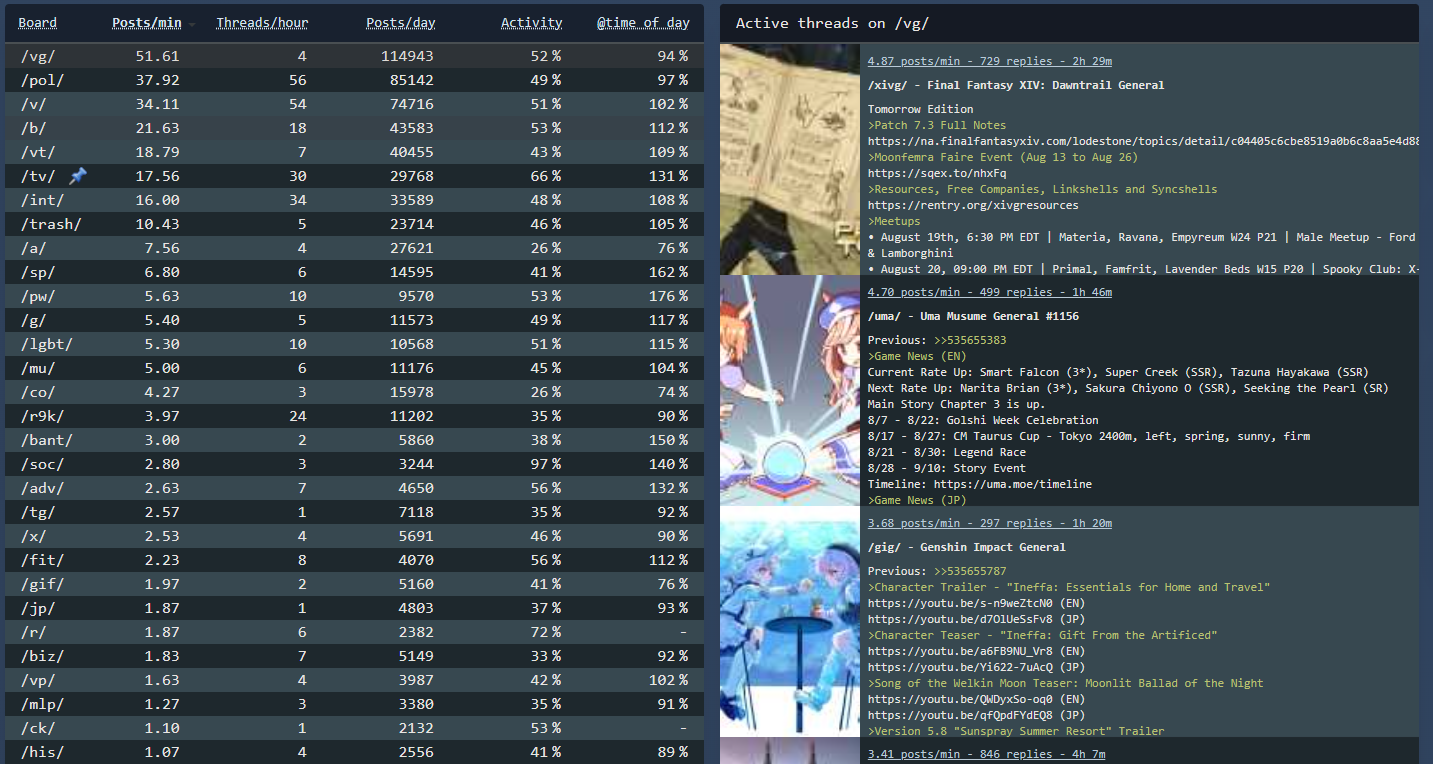Viewport: 1433px width, 764px height.
Task: Select the /bant/ board row
Action: 354,440
